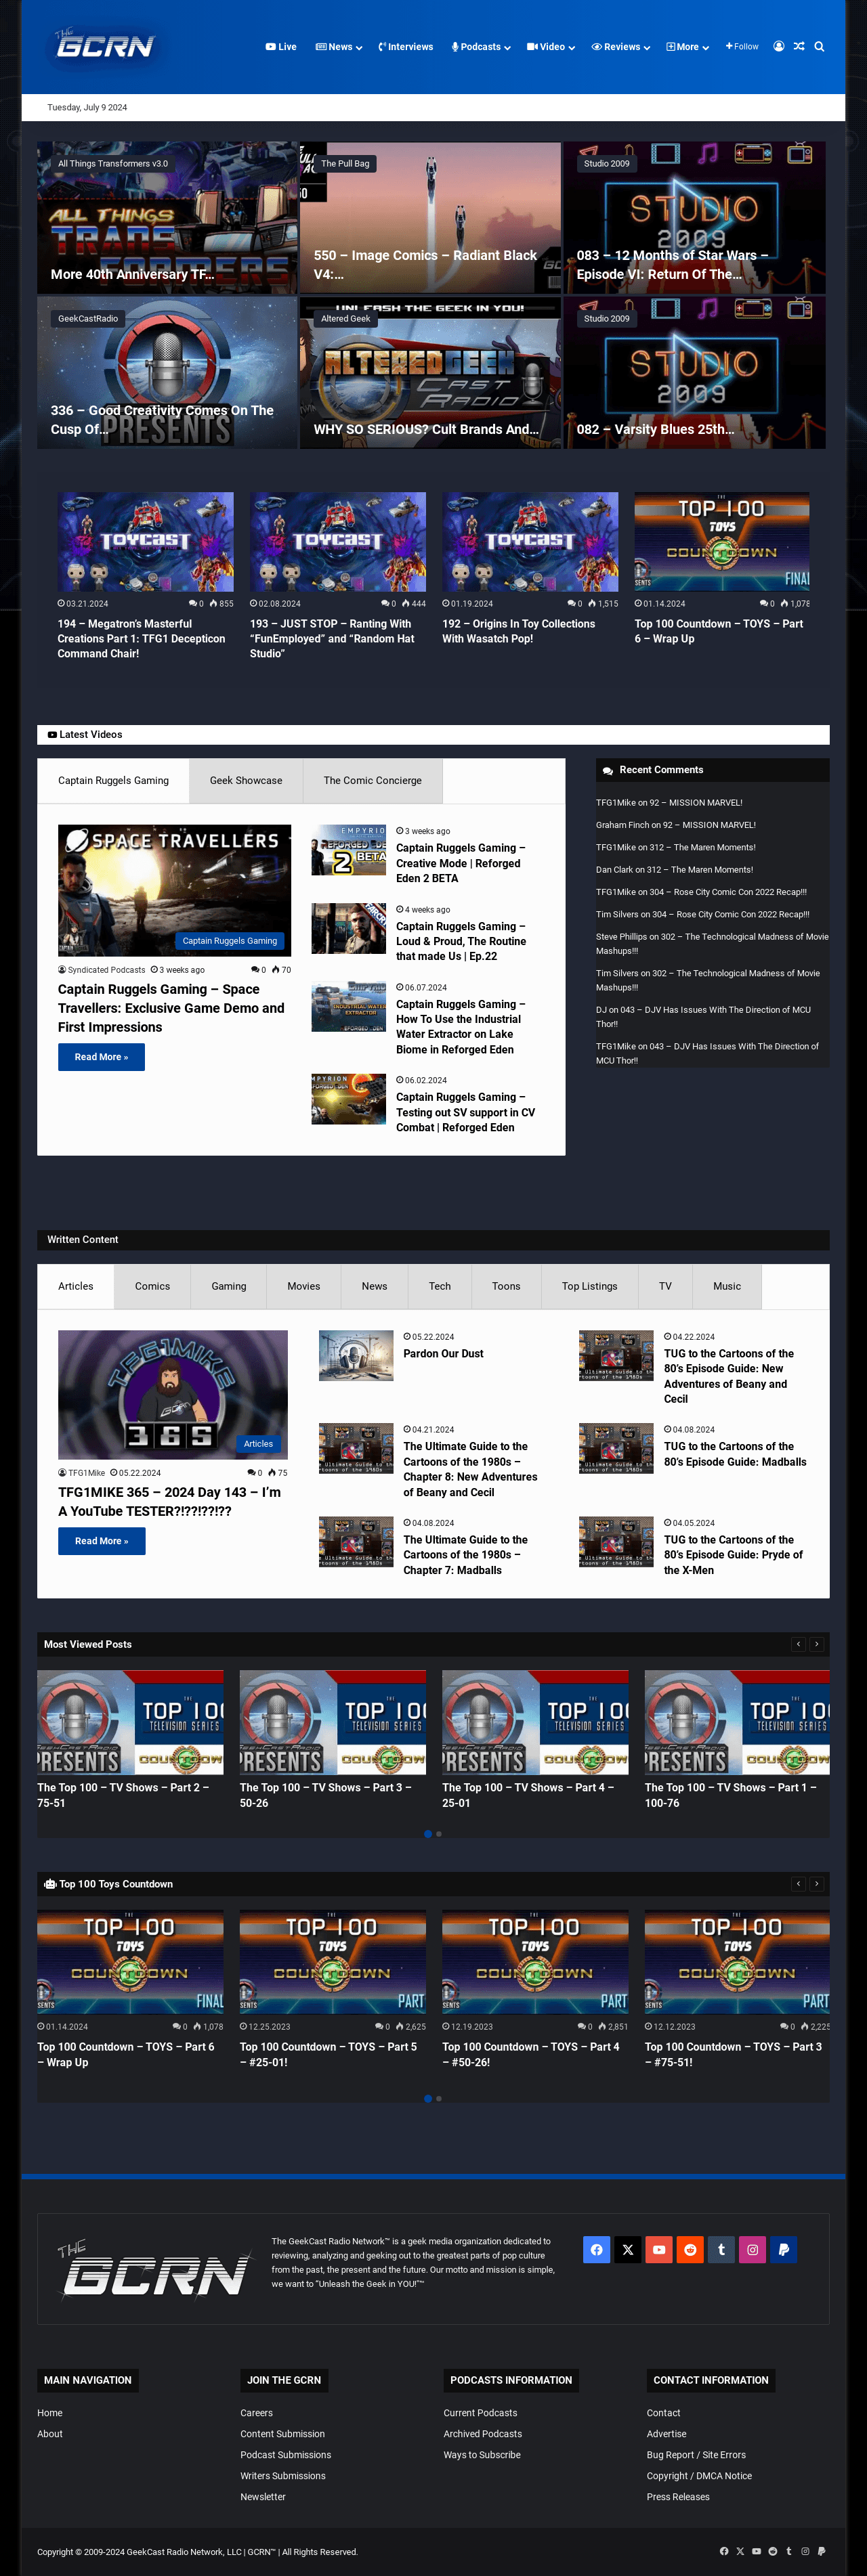867x2576 pixels.
Task: Click small Reddit icon in copyright bar
Action: [772, 2550]
